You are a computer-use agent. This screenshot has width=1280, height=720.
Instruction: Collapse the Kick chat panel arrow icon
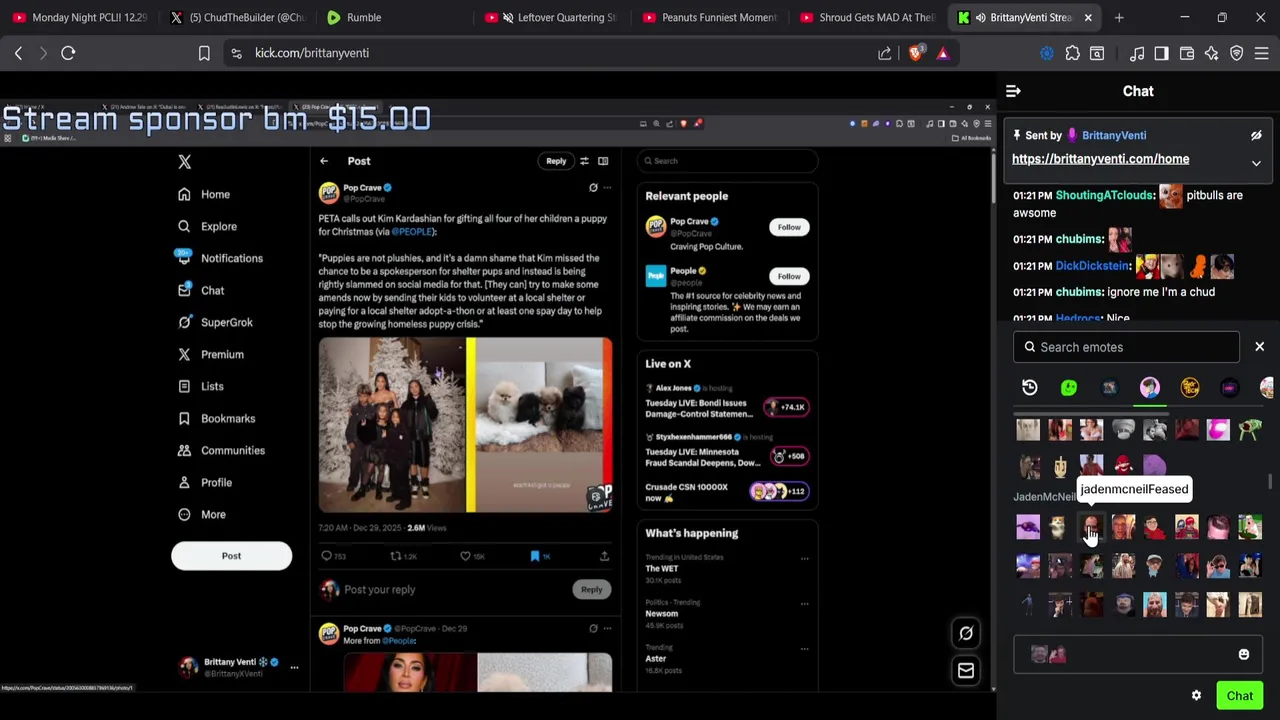tap(1013, 91)
